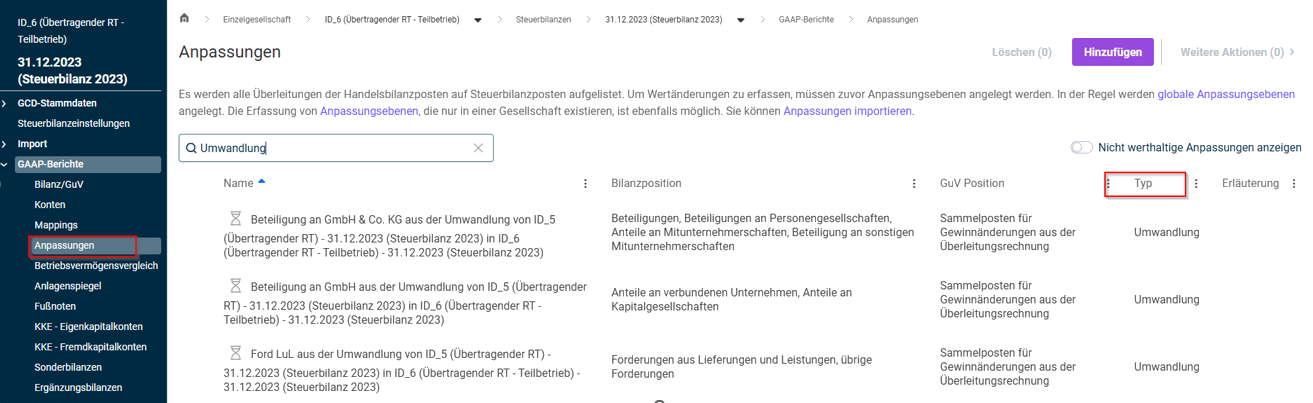
Task: Select Anpassungen in the sidebar
Action: (64, 246)
